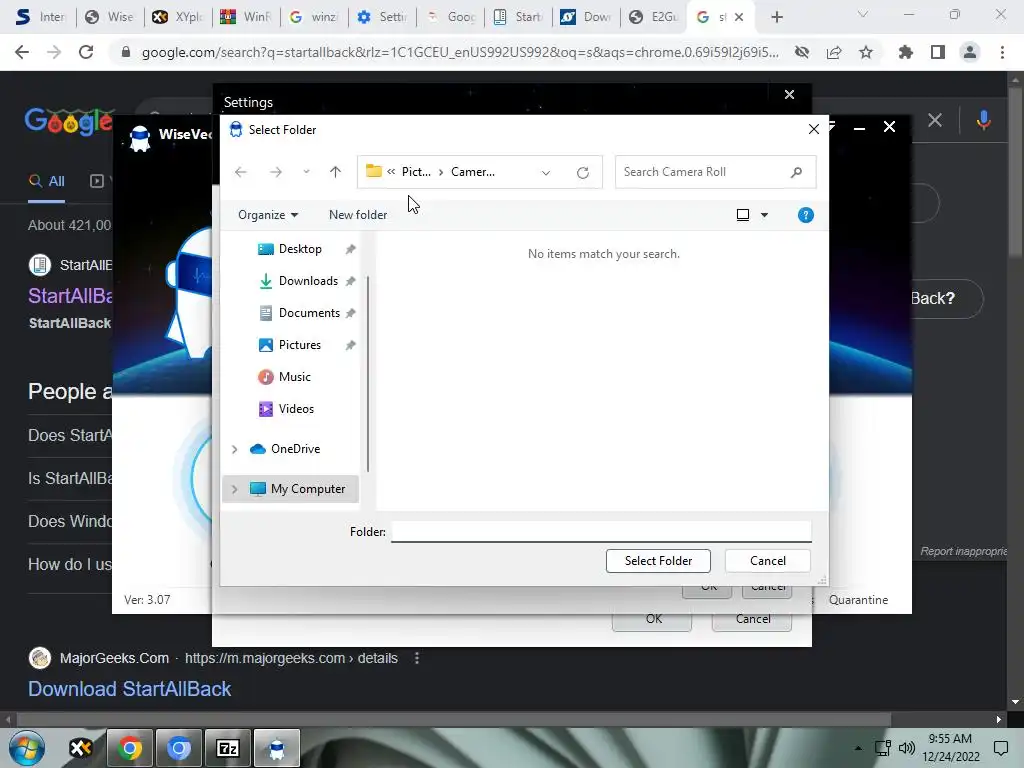Open Chrome profile avatar
1024x768 pixels.
(970, 52)
